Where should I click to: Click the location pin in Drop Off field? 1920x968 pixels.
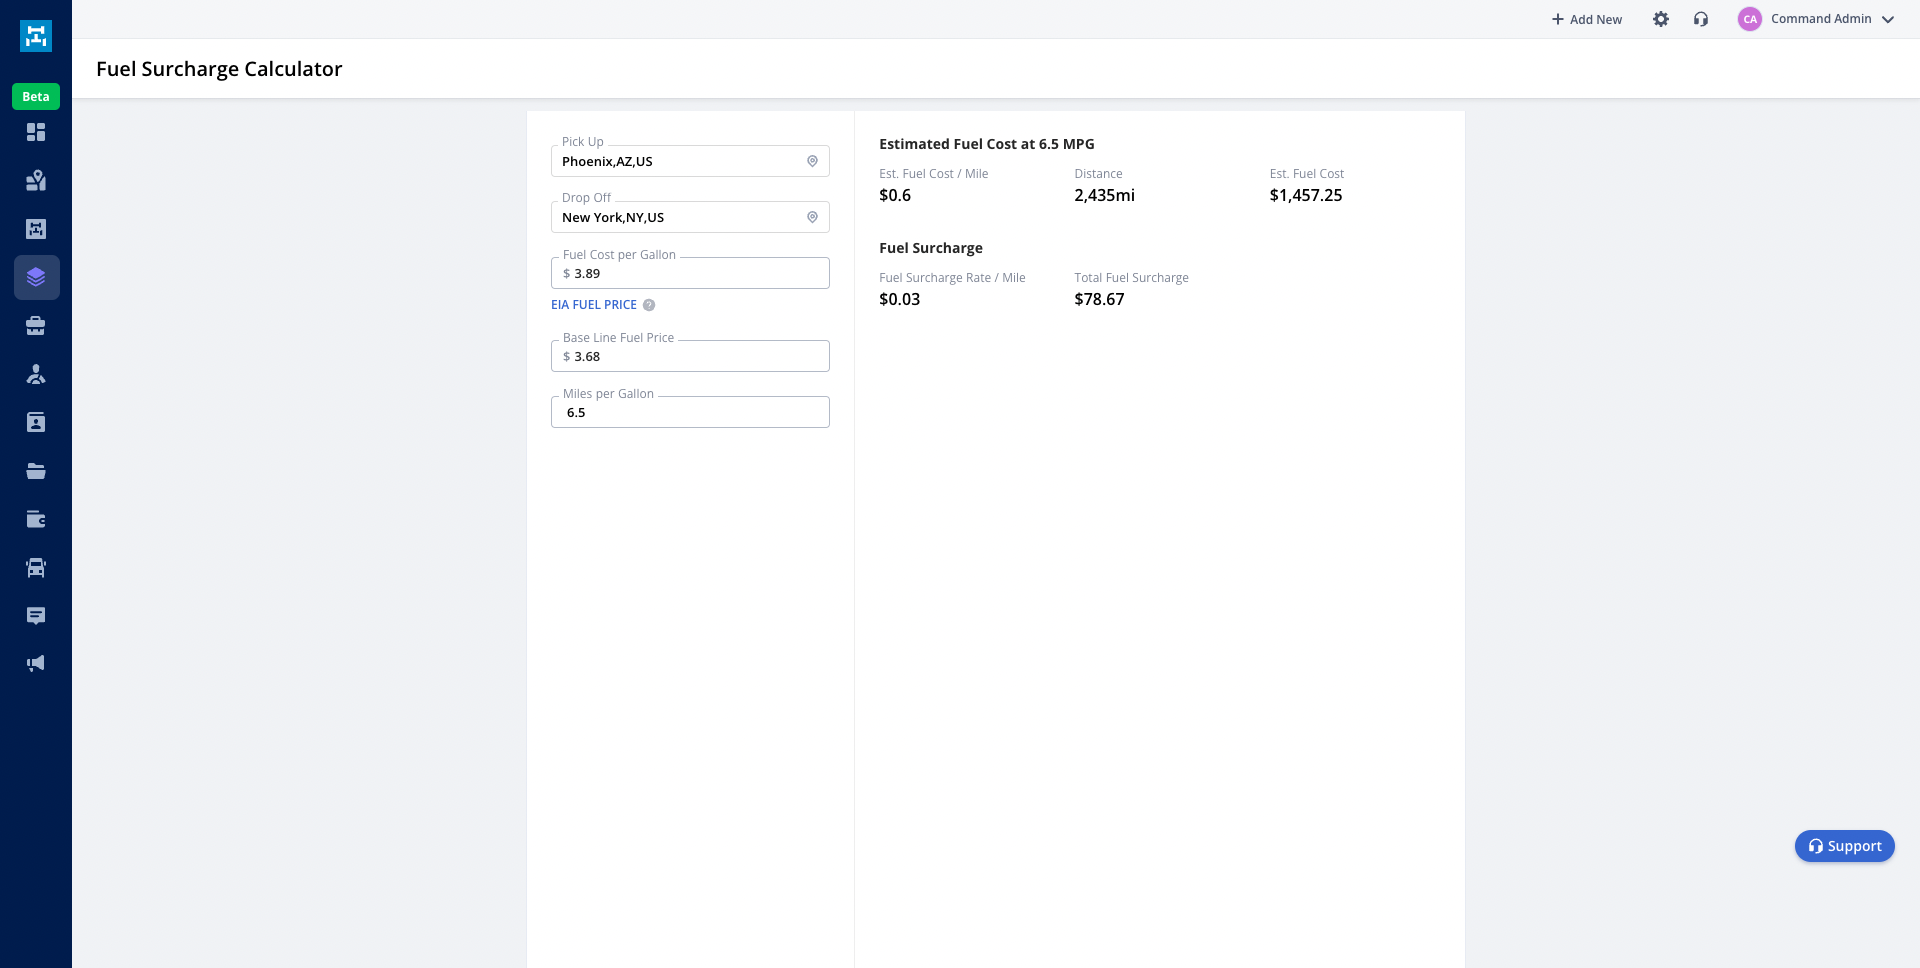[x=812, y=217]
